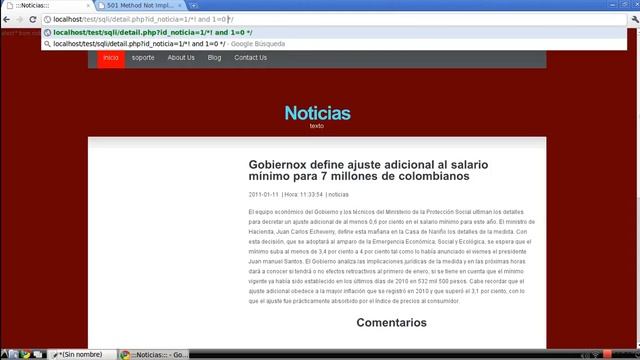Image resolution: width=640 pixels, height=360 pixels.
Task: Click the new tab plus button
Action: point(194,5)
